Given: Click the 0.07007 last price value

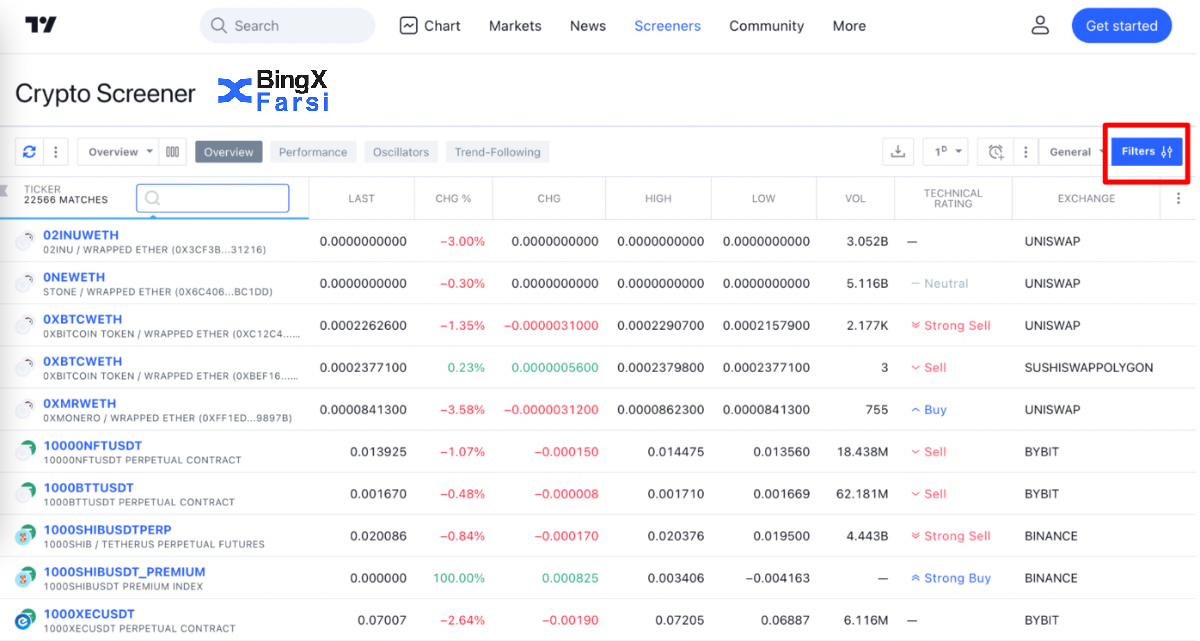Looking at the screenshot, I should pyautogui.click(x=380, y=620).
